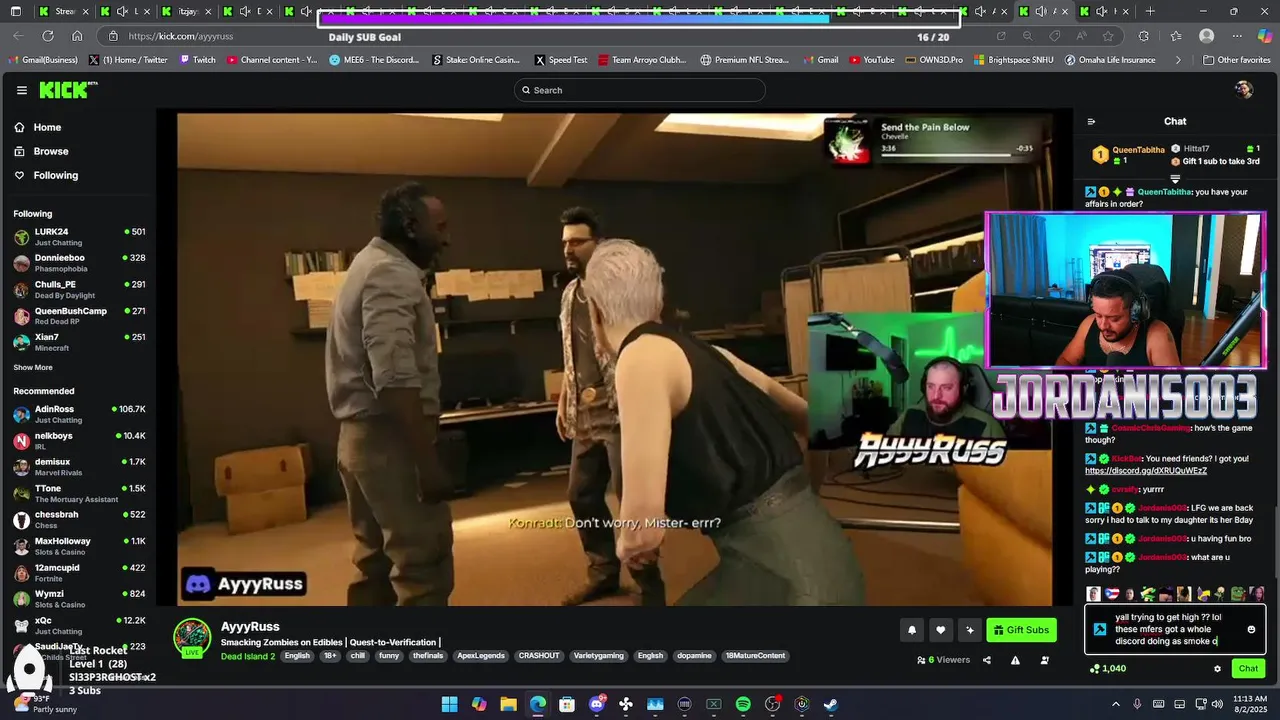Go back with browser back arrow
Screen dimensions: 1280x720
pos(18,36)
